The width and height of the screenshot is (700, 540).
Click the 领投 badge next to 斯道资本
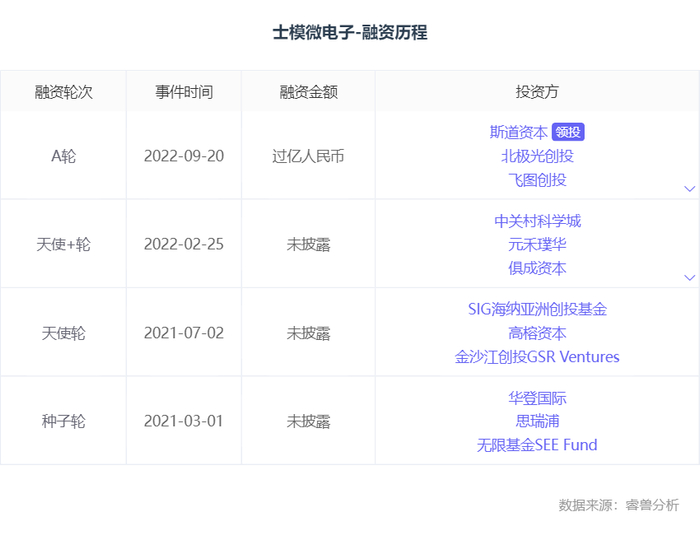[568, 132]
